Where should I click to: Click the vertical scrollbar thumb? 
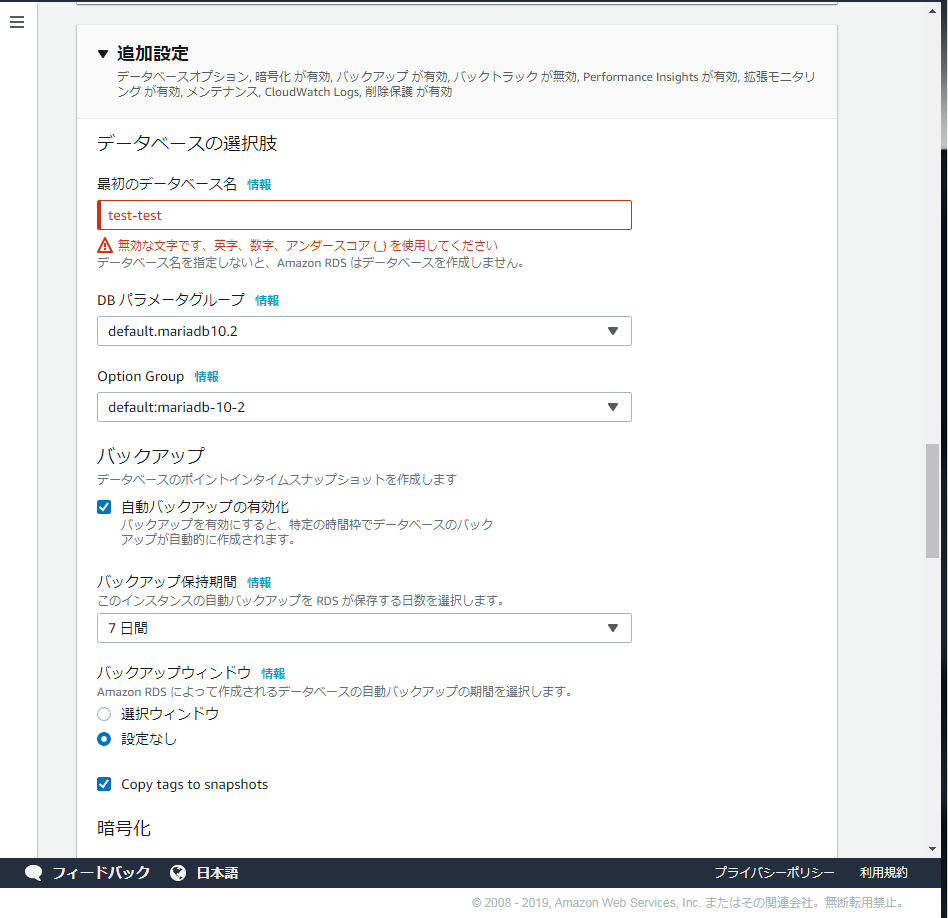pos(932,501)
